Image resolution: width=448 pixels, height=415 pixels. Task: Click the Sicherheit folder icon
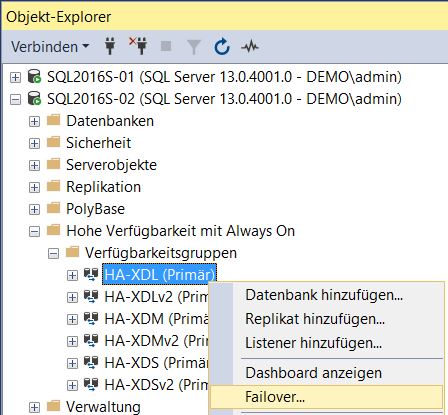pos(53,142)
